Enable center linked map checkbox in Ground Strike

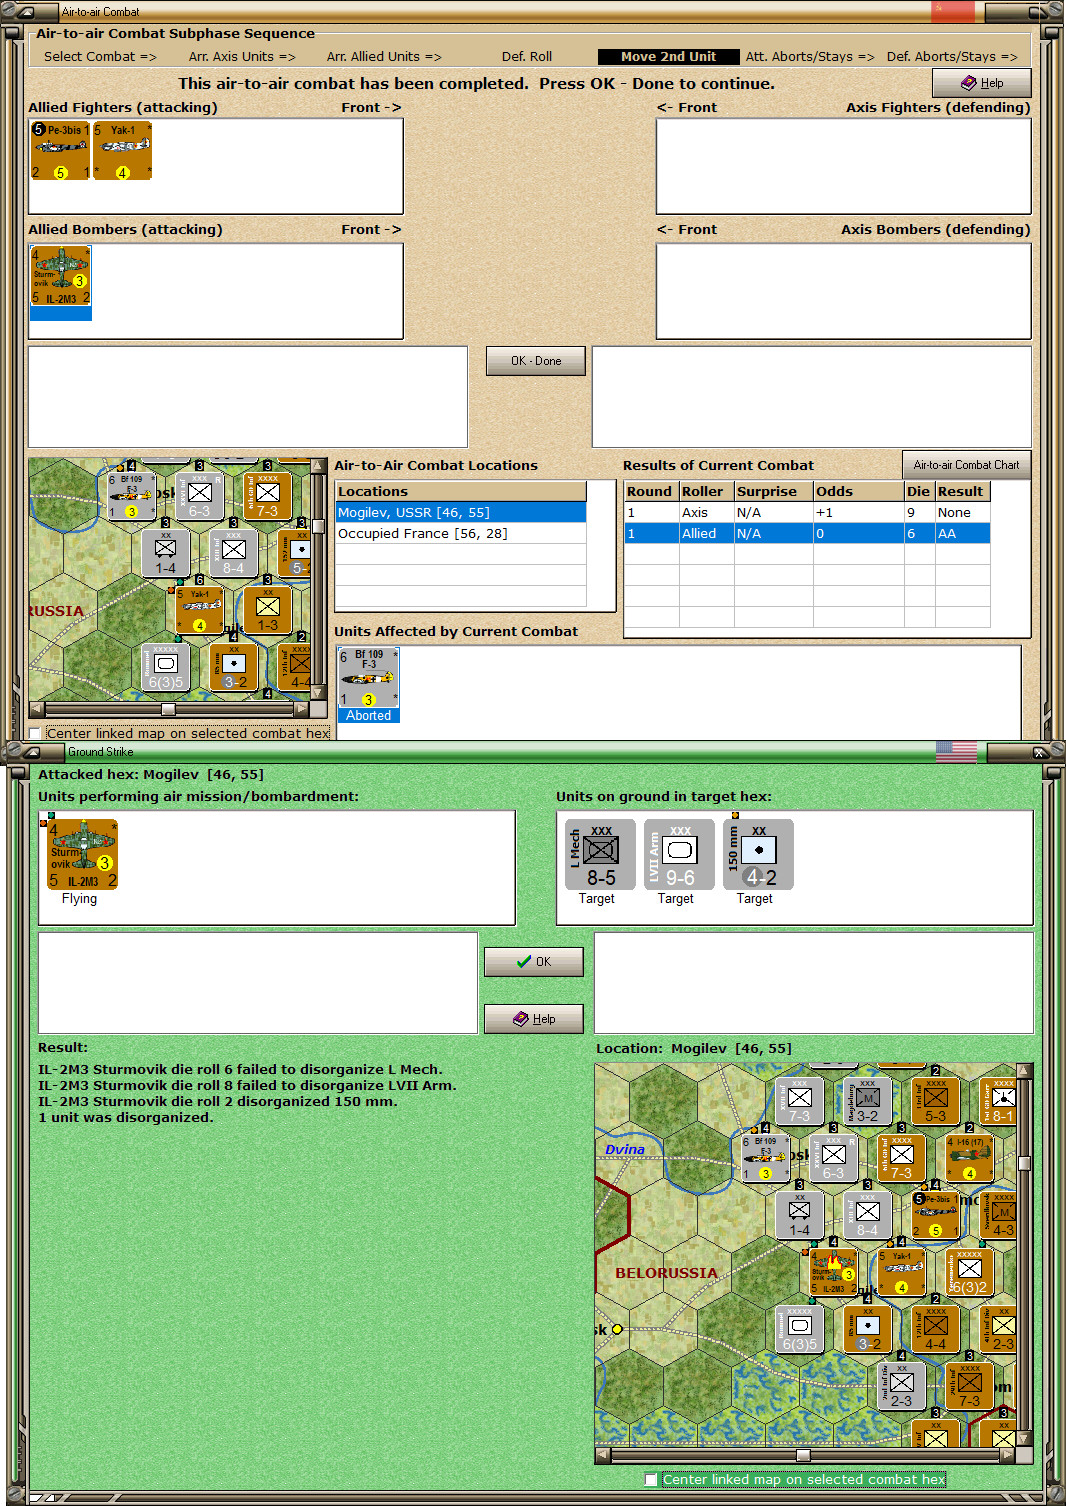pyautogui.click(x=651, y=1479)
